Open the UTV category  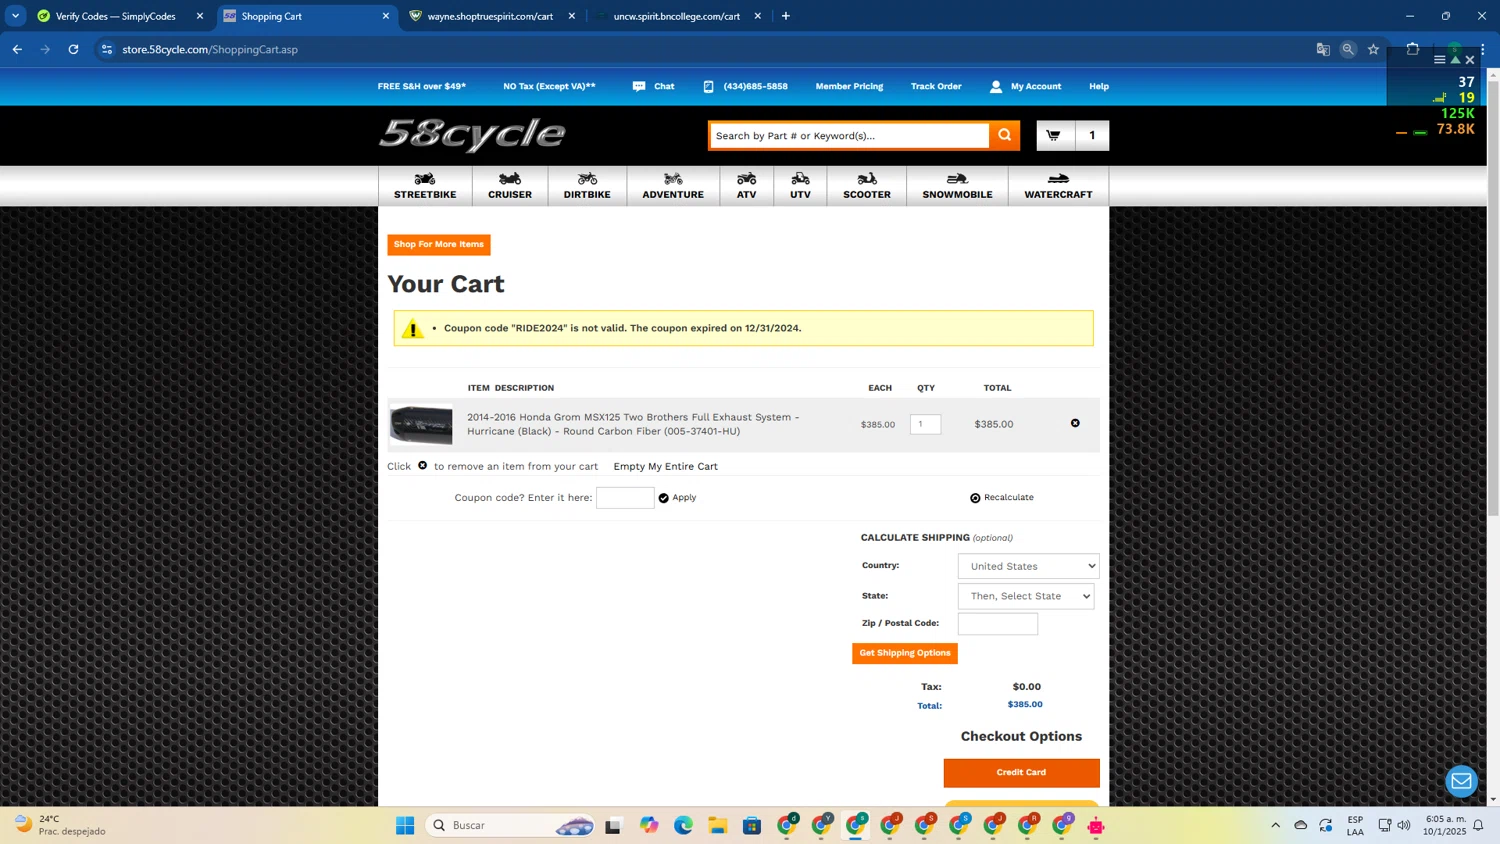coord(800,186)
